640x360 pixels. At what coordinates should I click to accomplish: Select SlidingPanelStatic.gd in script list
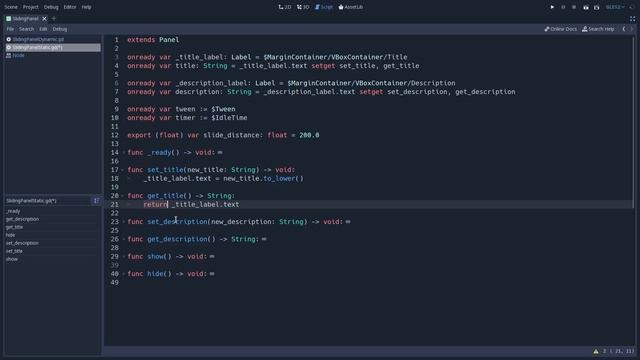[x=53, y=47]
